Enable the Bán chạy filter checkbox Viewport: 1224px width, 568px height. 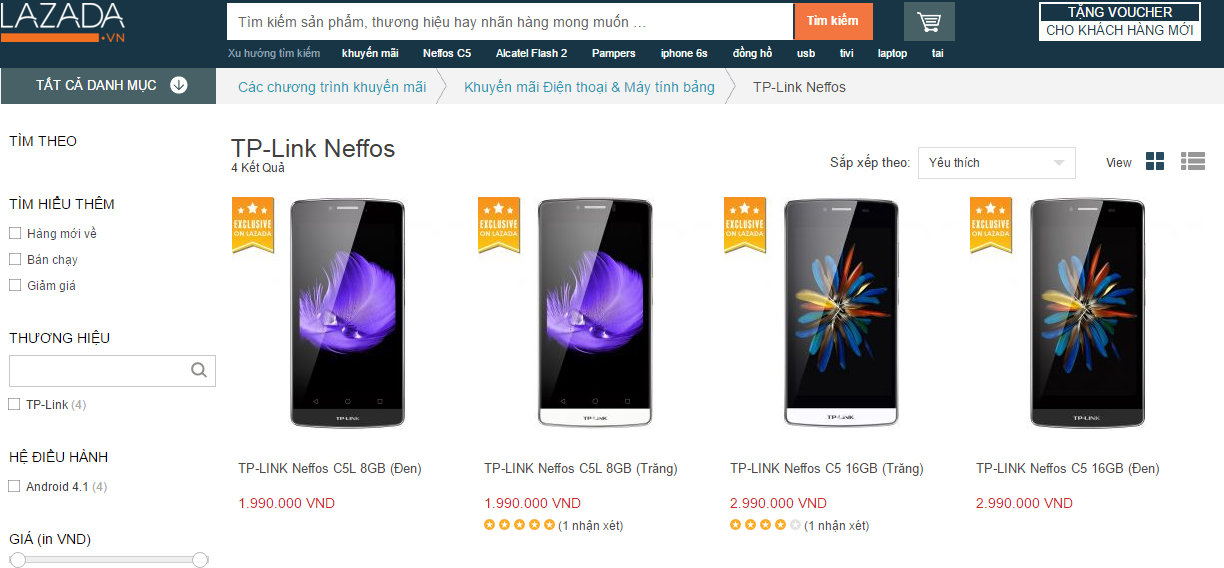pos(15,259)
